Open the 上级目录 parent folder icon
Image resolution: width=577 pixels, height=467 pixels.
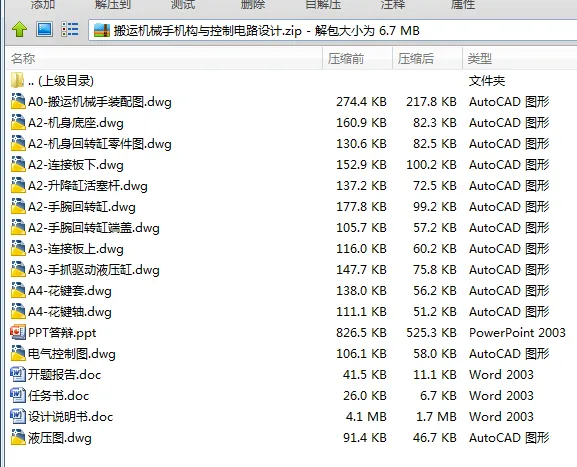coord(18,80)
